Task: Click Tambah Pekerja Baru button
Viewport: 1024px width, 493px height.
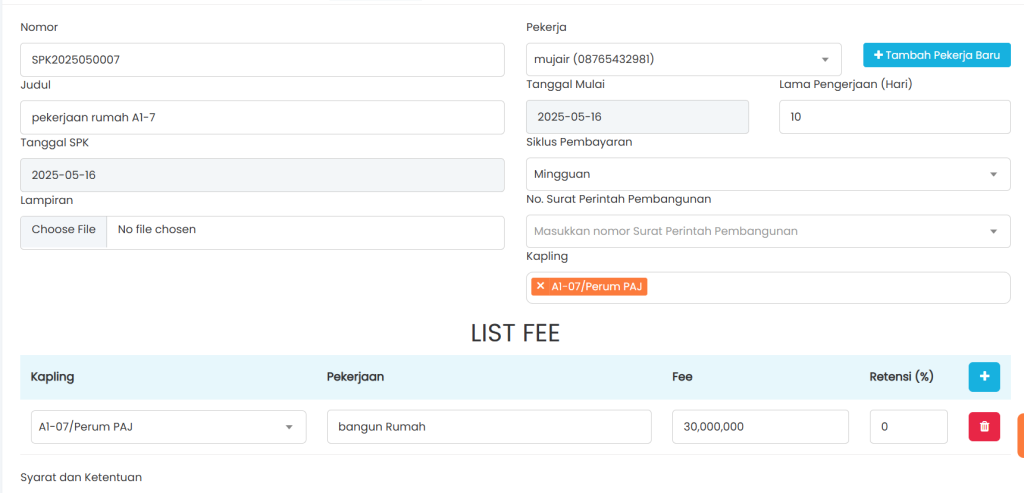Action: tap(937, 55)
